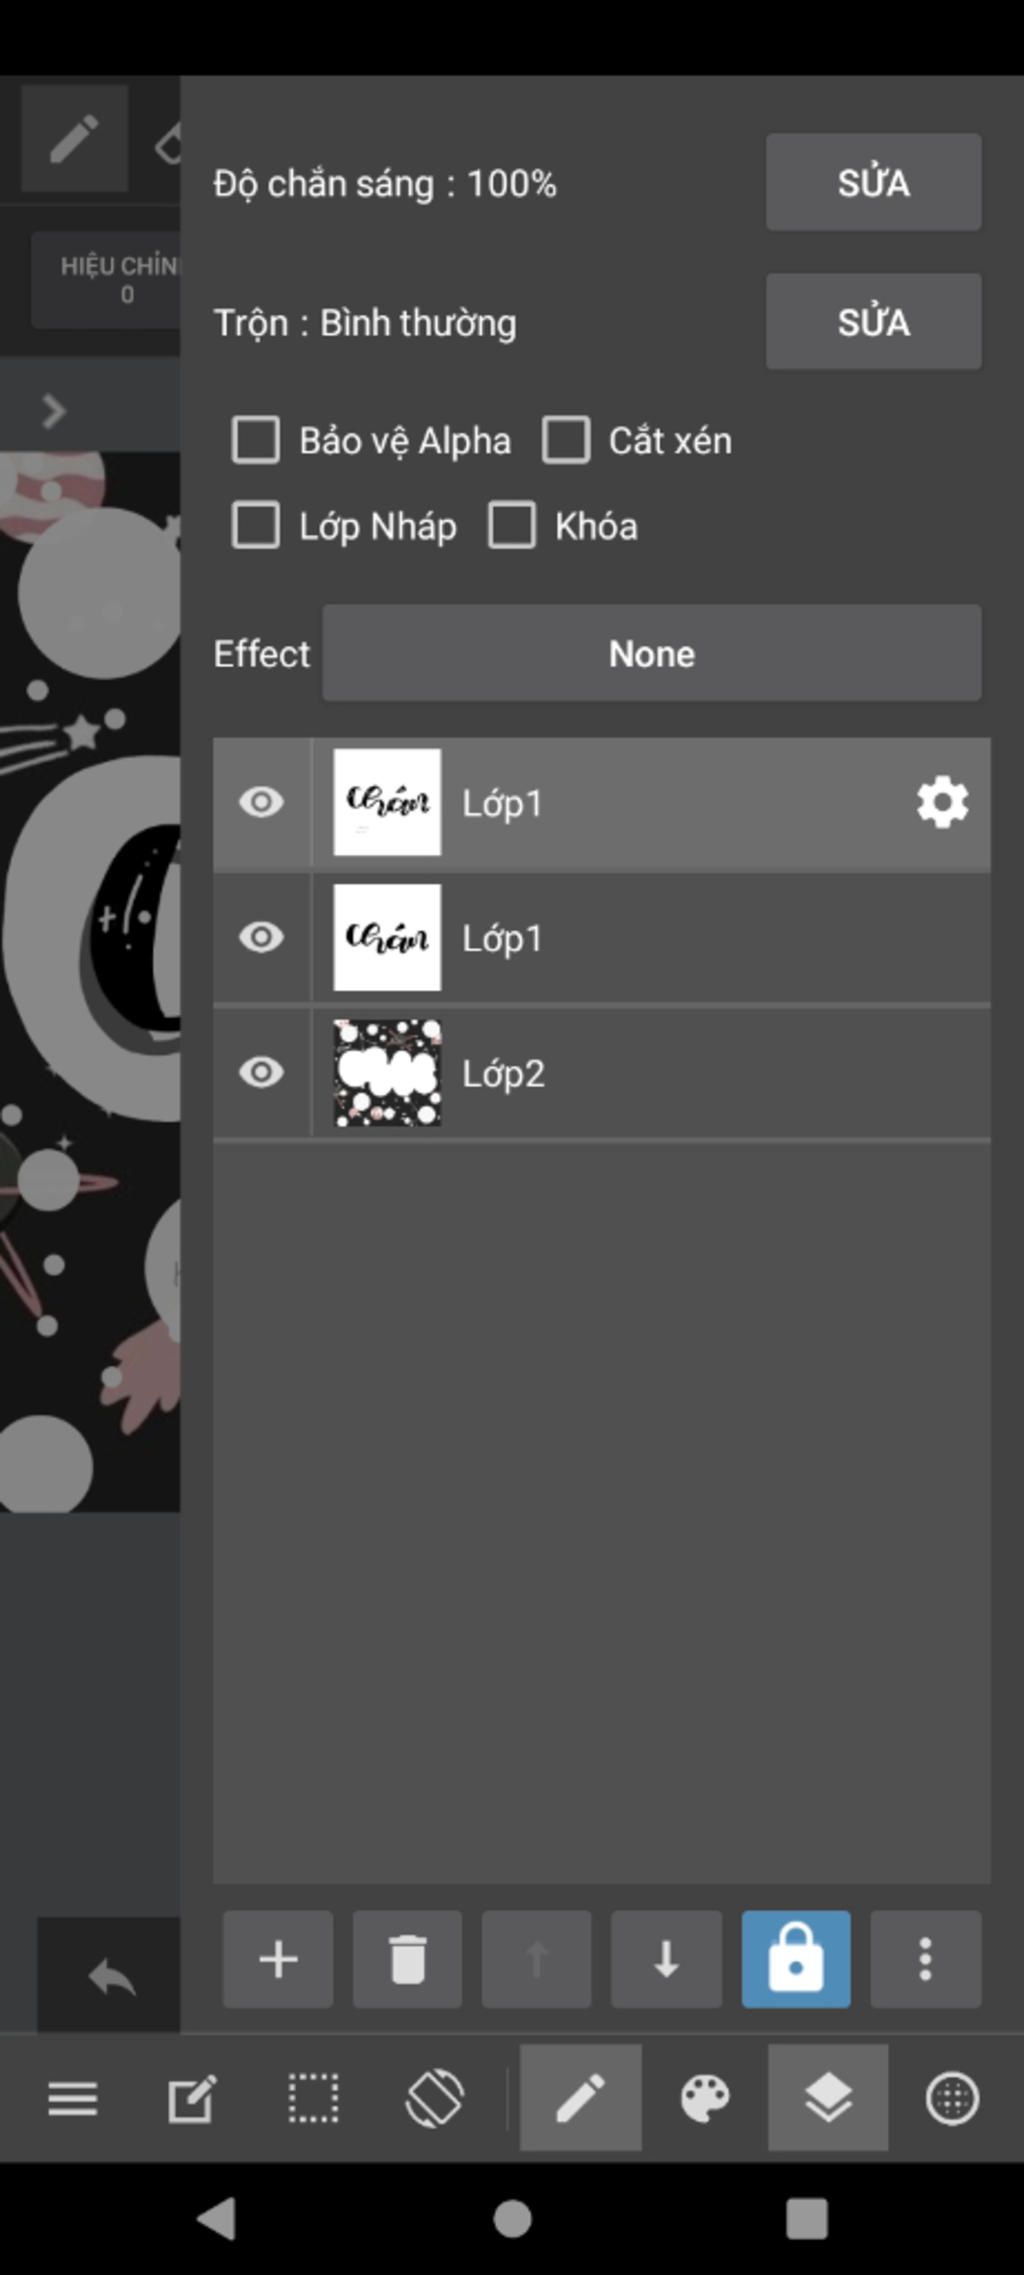Screen dimensions: 1024x2275
Task: Expand side panel with chevron arrow
Action: click(53, 411)
